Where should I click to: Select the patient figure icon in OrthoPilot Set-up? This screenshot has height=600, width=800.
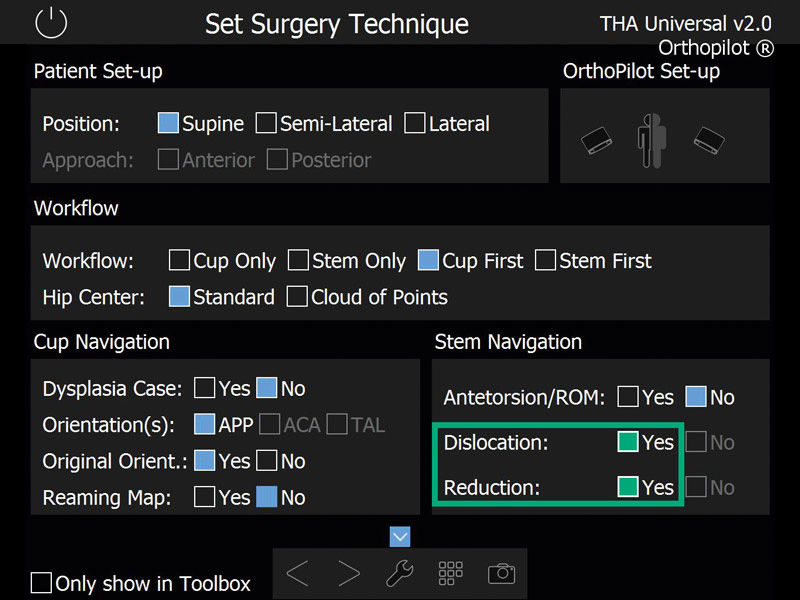[x=651, y=141]
